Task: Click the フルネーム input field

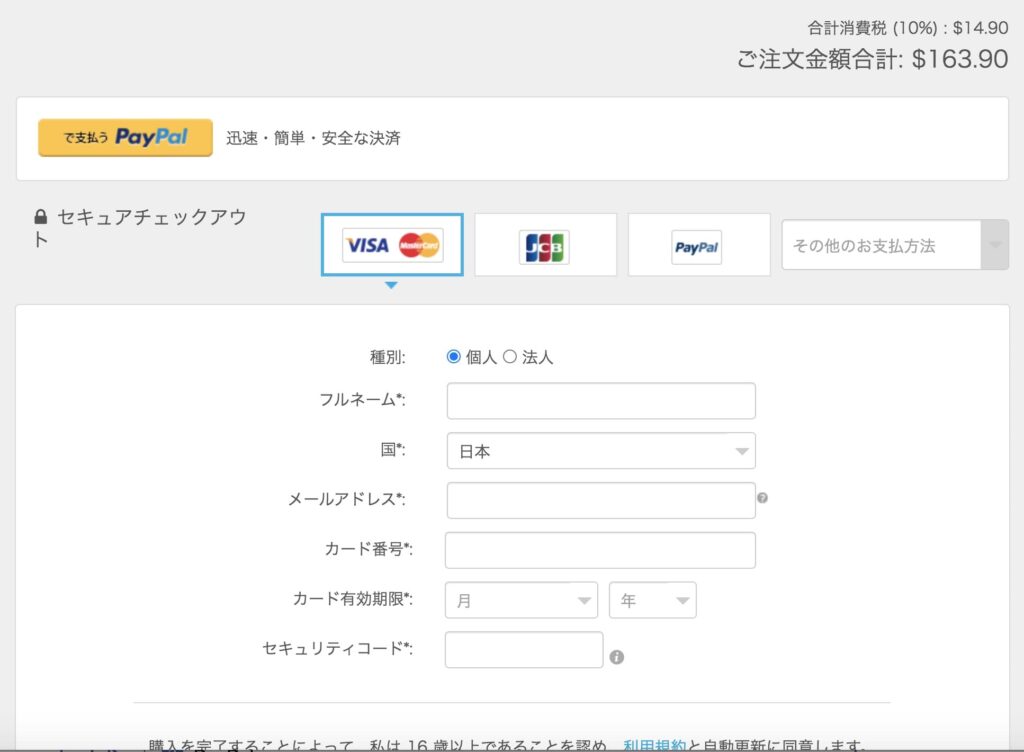Action: tap(601, 401)
